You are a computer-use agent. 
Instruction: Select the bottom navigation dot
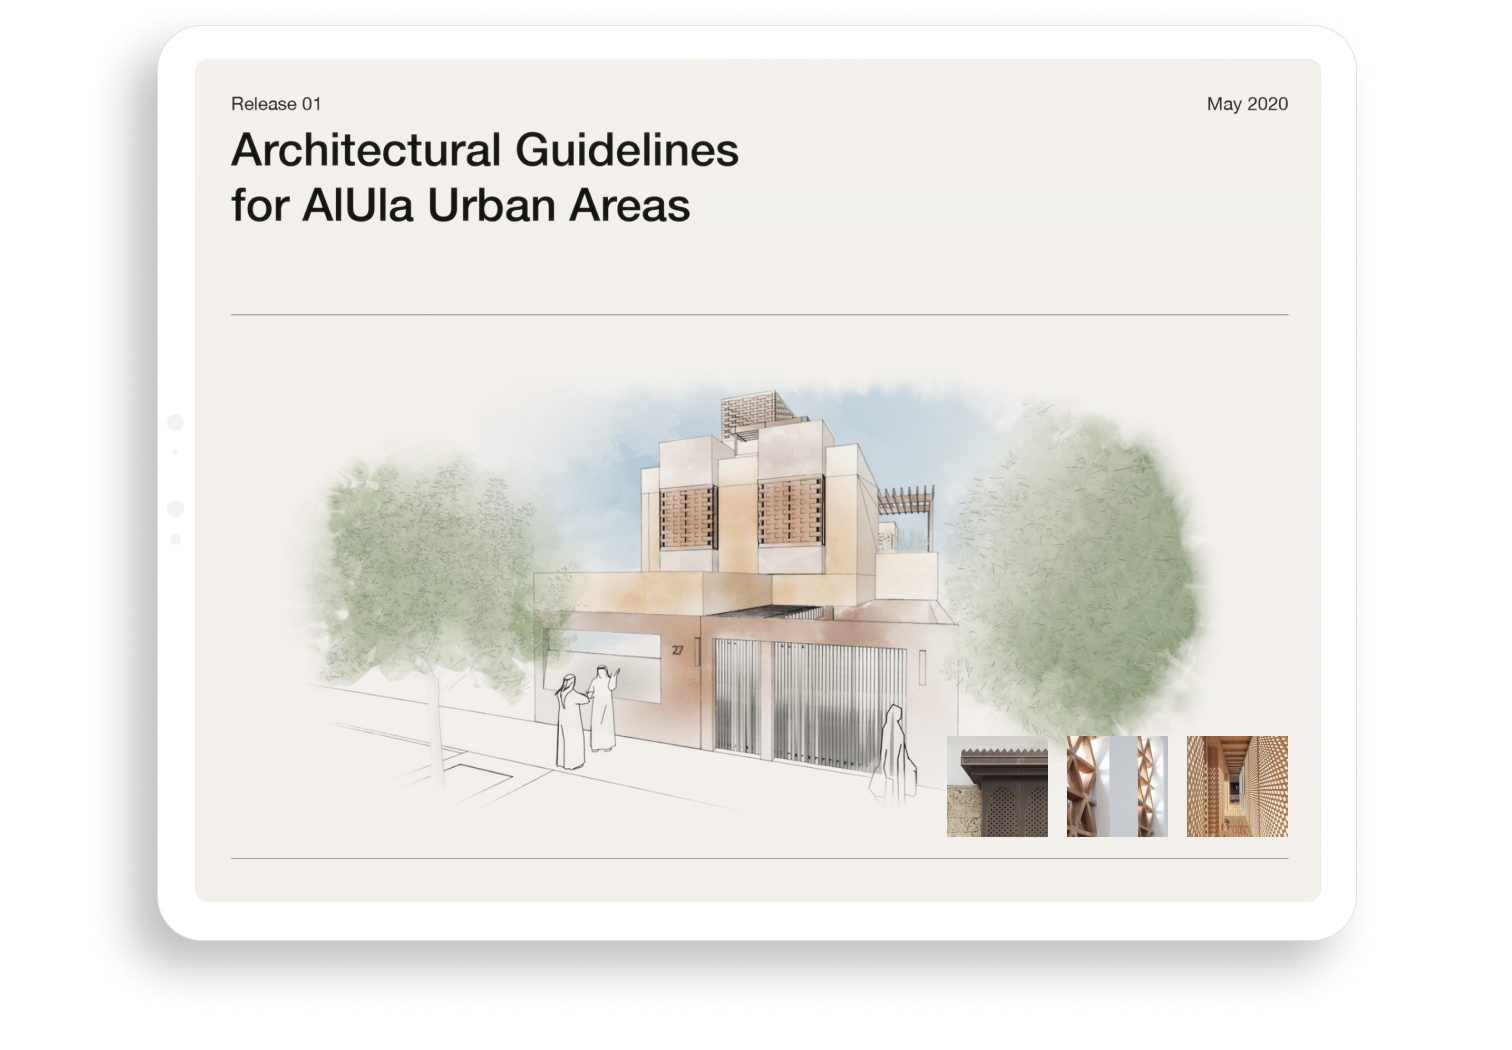[x=177, y=538]
